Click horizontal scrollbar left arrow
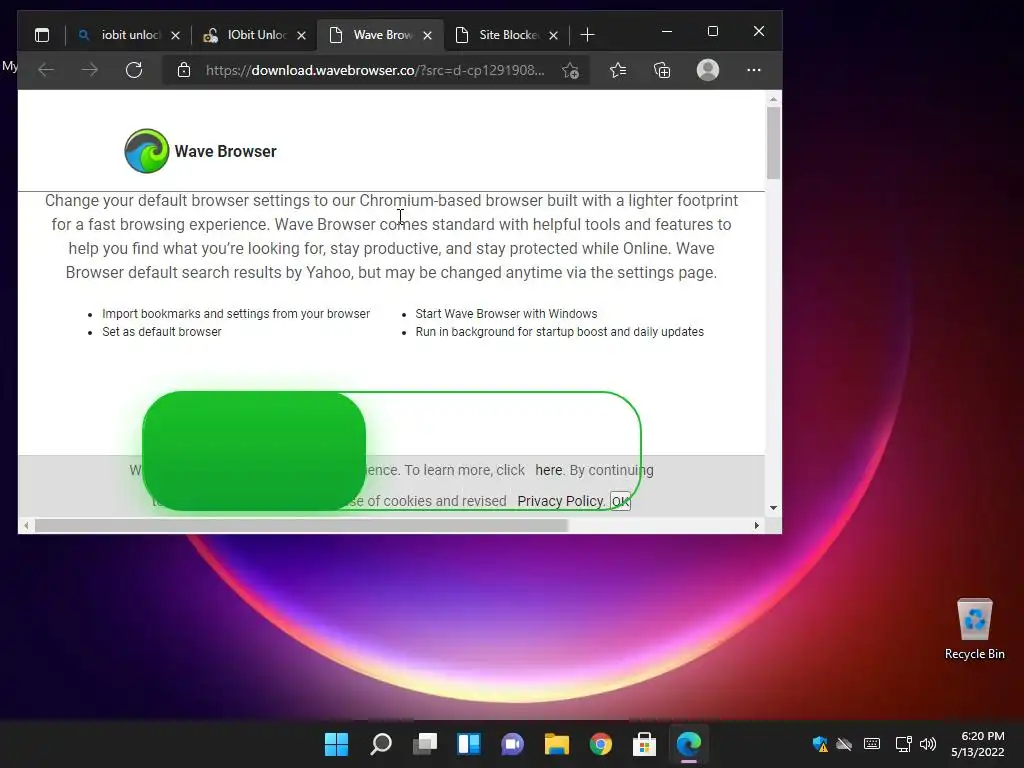Screen dimensions: 1024x768 [26, 525]
